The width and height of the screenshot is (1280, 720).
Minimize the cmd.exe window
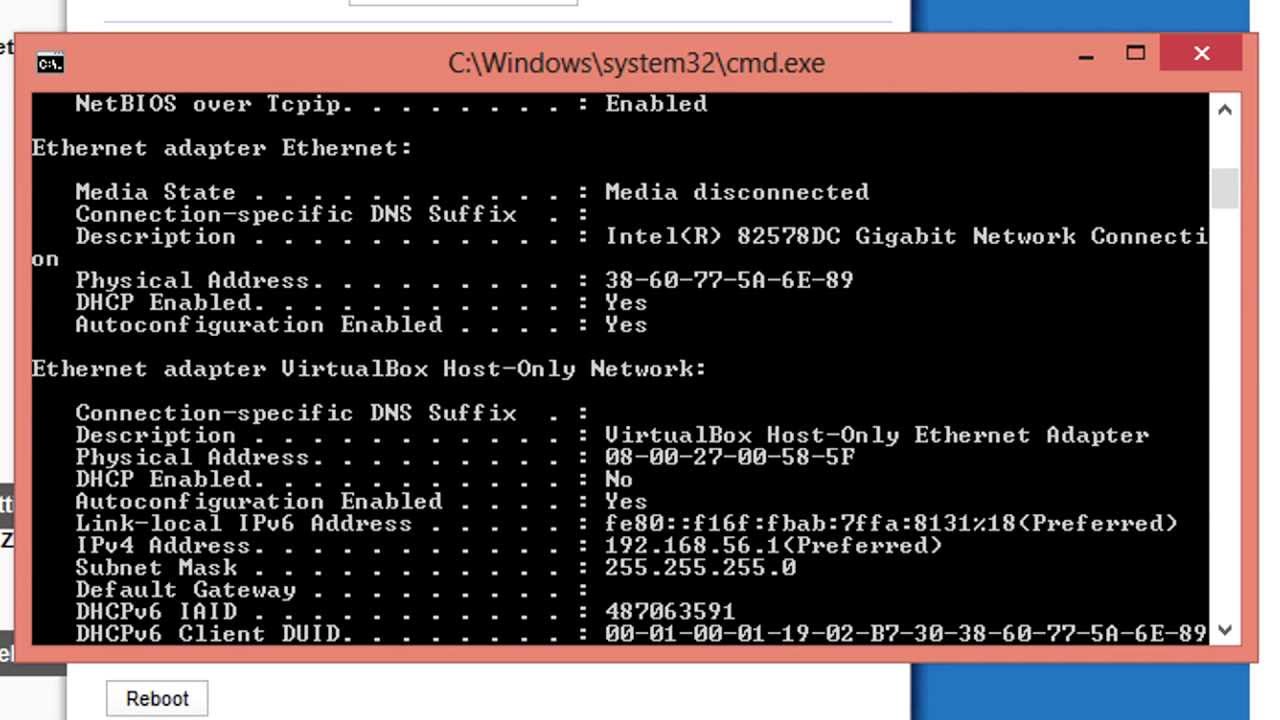[1086, 56]
